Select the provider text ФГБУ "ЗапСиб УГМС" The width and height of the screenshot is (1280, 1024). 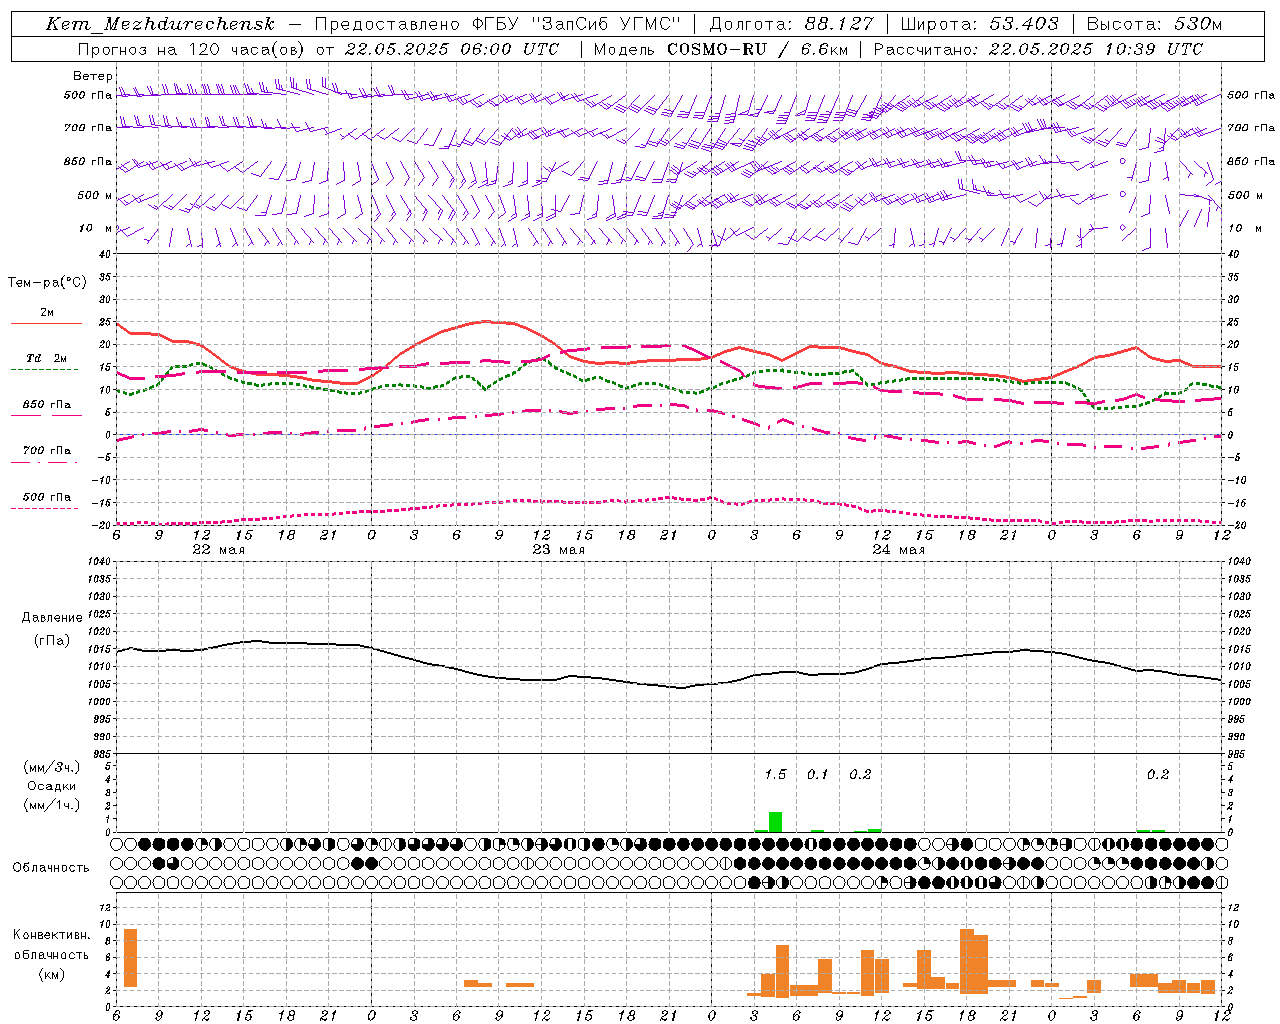click(x=575, y=24)
